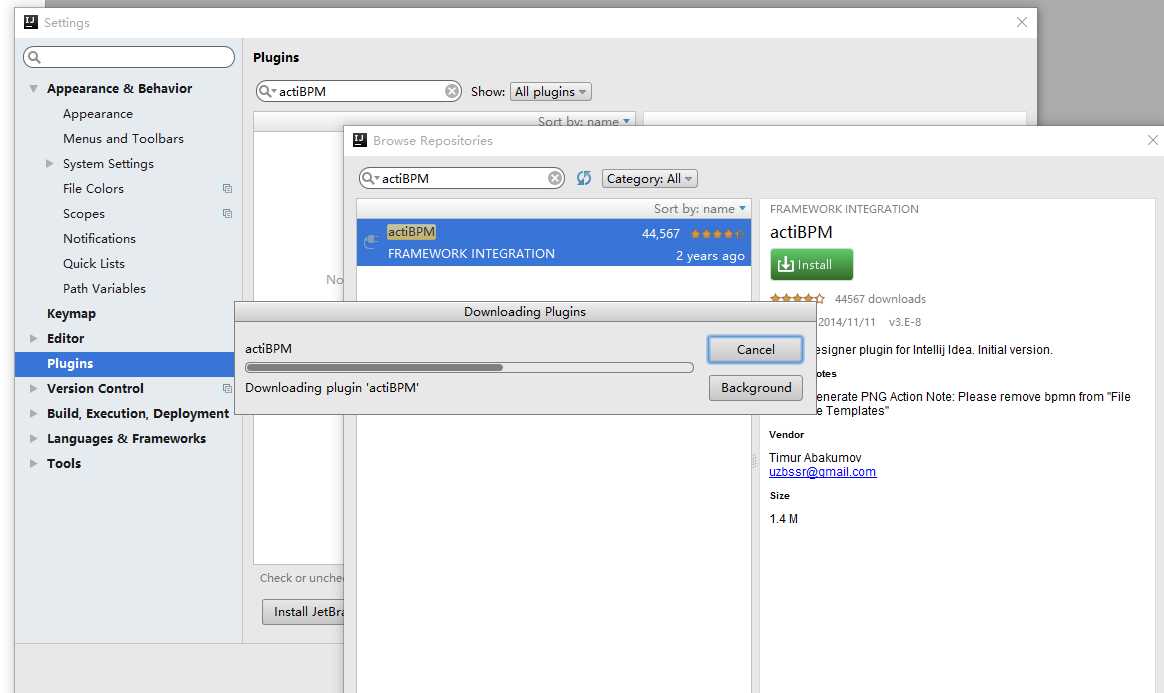Clear the actiBPM search in Browse Repositories
Screen dimensions: 1164x693
555,178
